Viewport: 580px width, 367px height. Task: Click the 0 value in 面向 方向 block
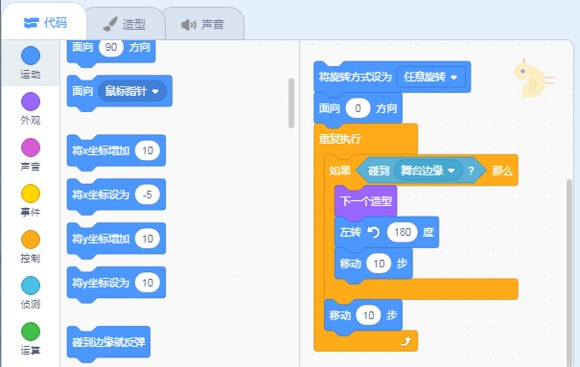point(358,108)
